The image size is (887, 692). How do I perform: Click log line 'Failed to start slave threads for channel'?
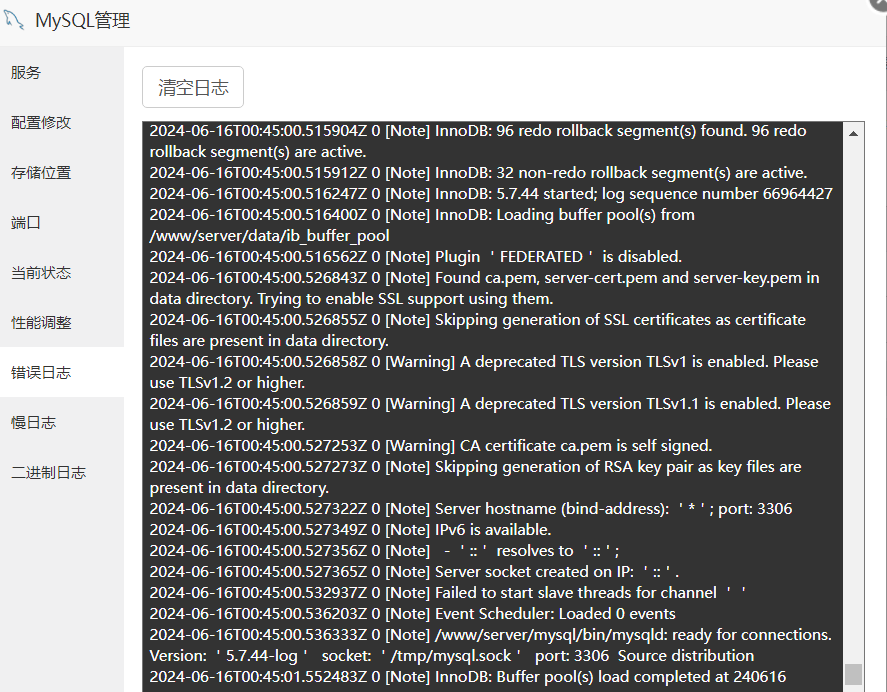pyautogui.click(x=447, y=593)
